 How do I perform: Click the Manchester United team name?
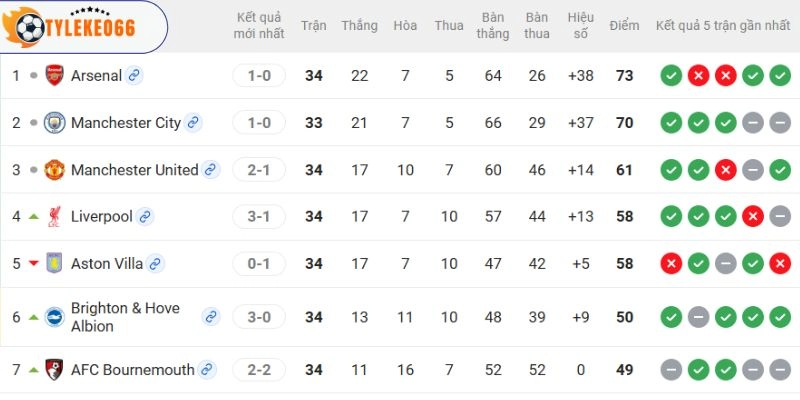tap(135, 170)
